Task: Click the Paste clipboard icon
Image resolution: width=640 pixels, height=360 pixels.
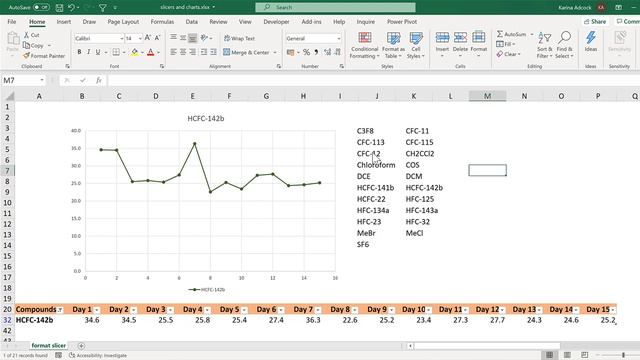Action: click(x=13, y=38)
